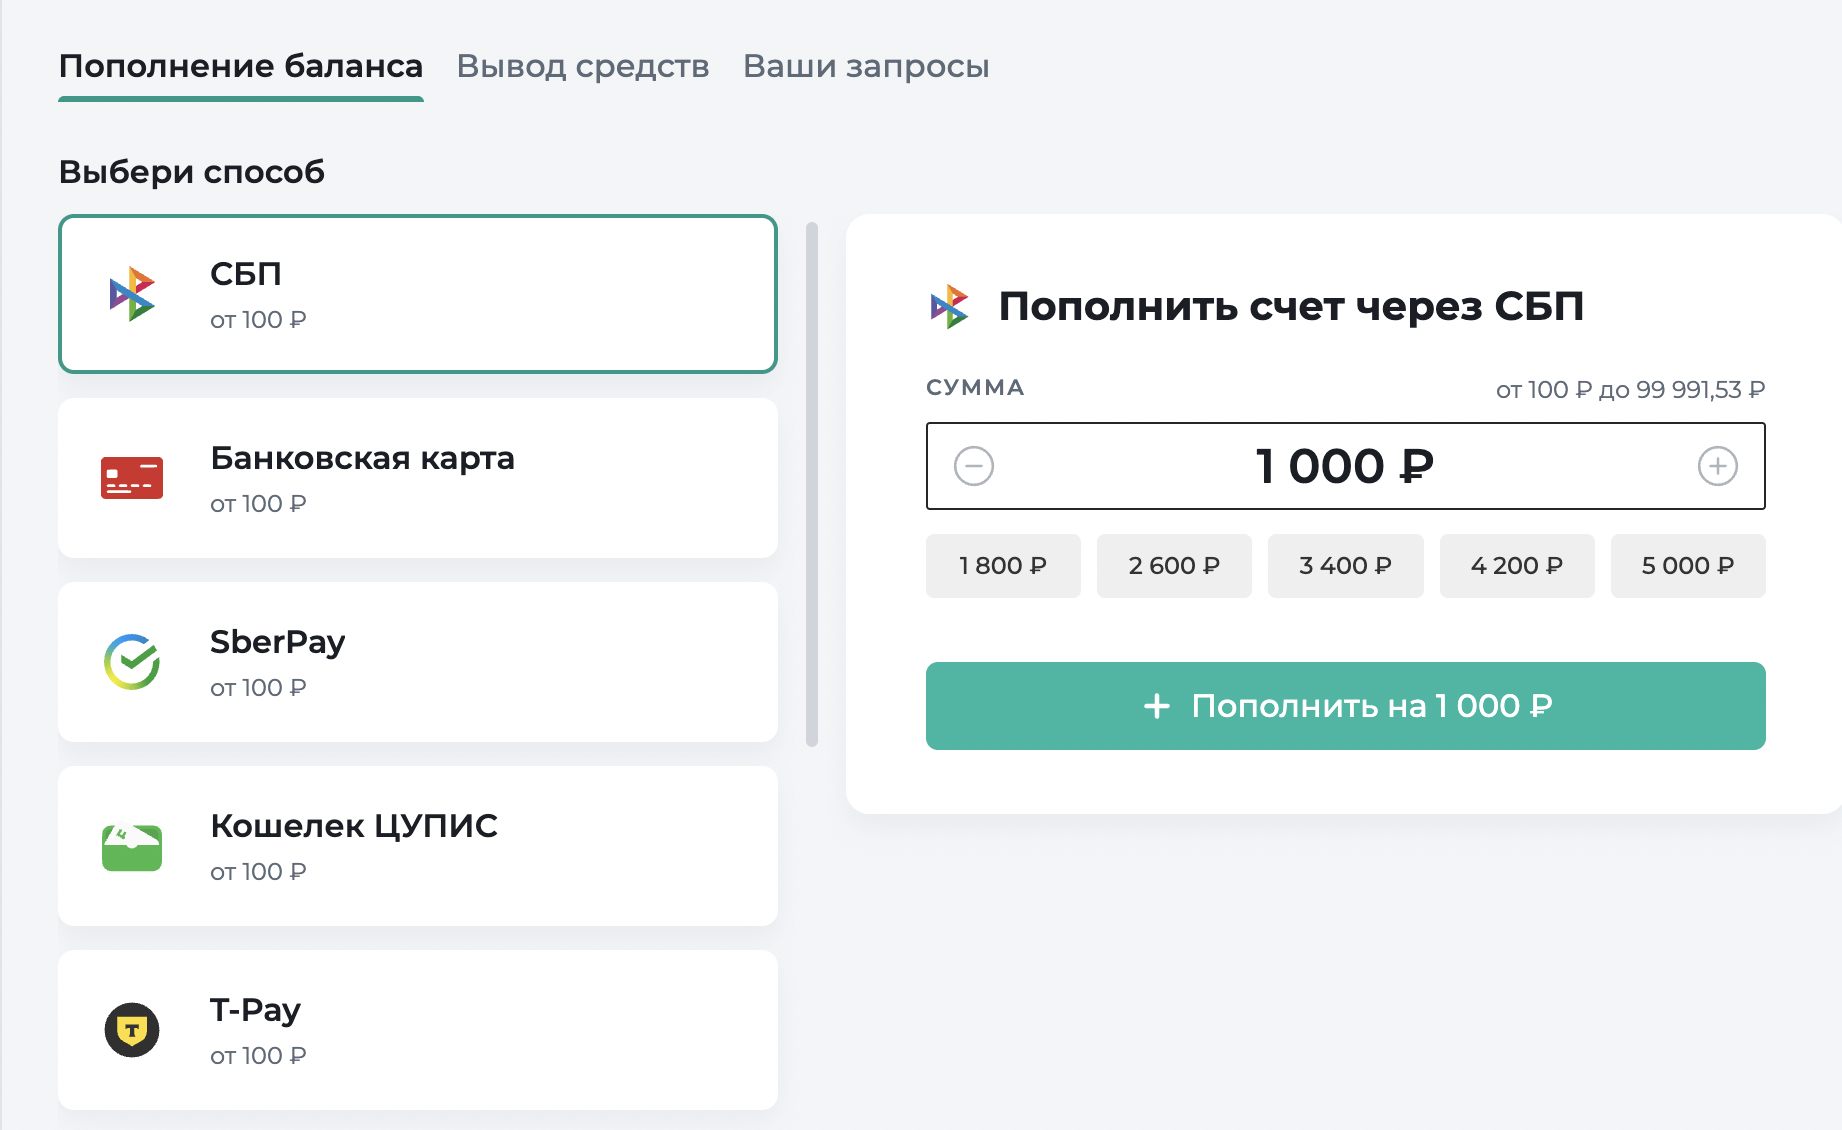Click 'от 100 ₽' under СБП
Viewport: 1842px width, 1130px height.
pos(258,320)
